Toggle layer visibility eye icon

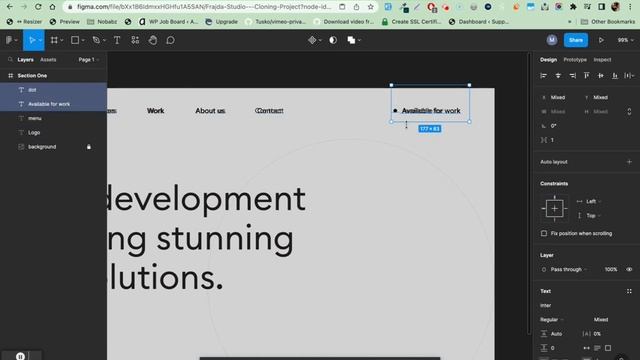629,269
